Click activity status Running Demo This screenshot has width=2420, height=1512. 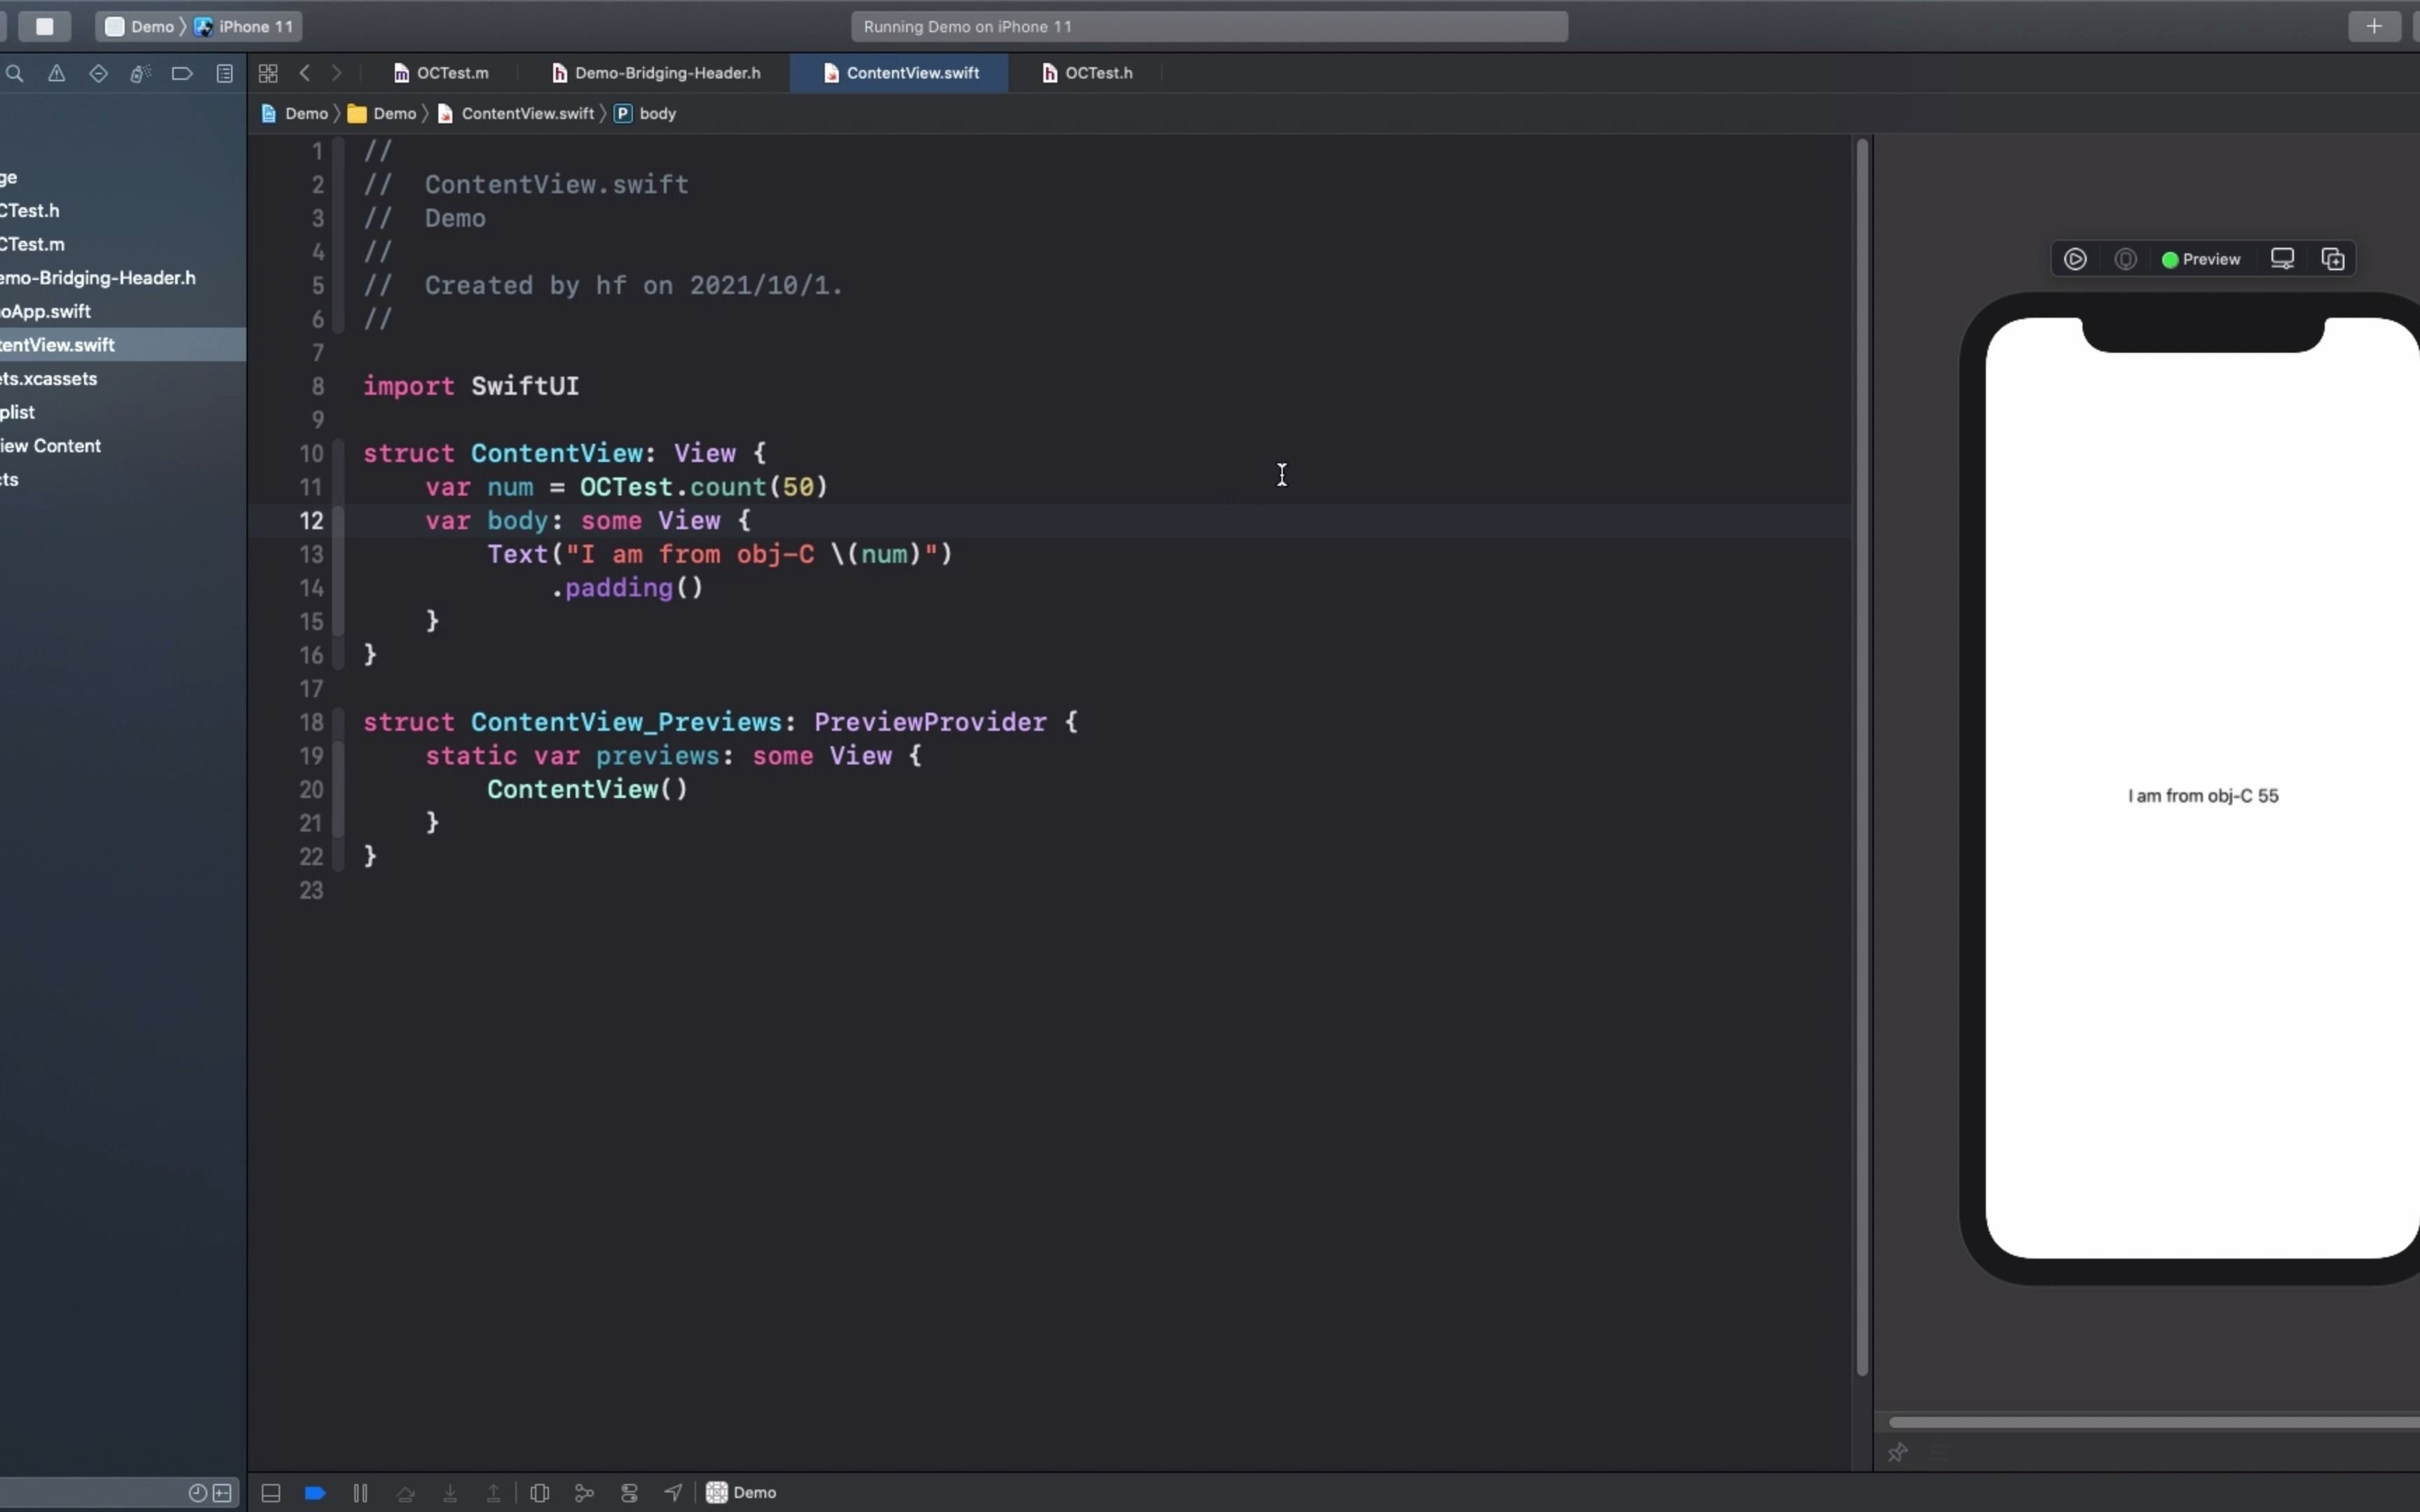coord(1209,27)
